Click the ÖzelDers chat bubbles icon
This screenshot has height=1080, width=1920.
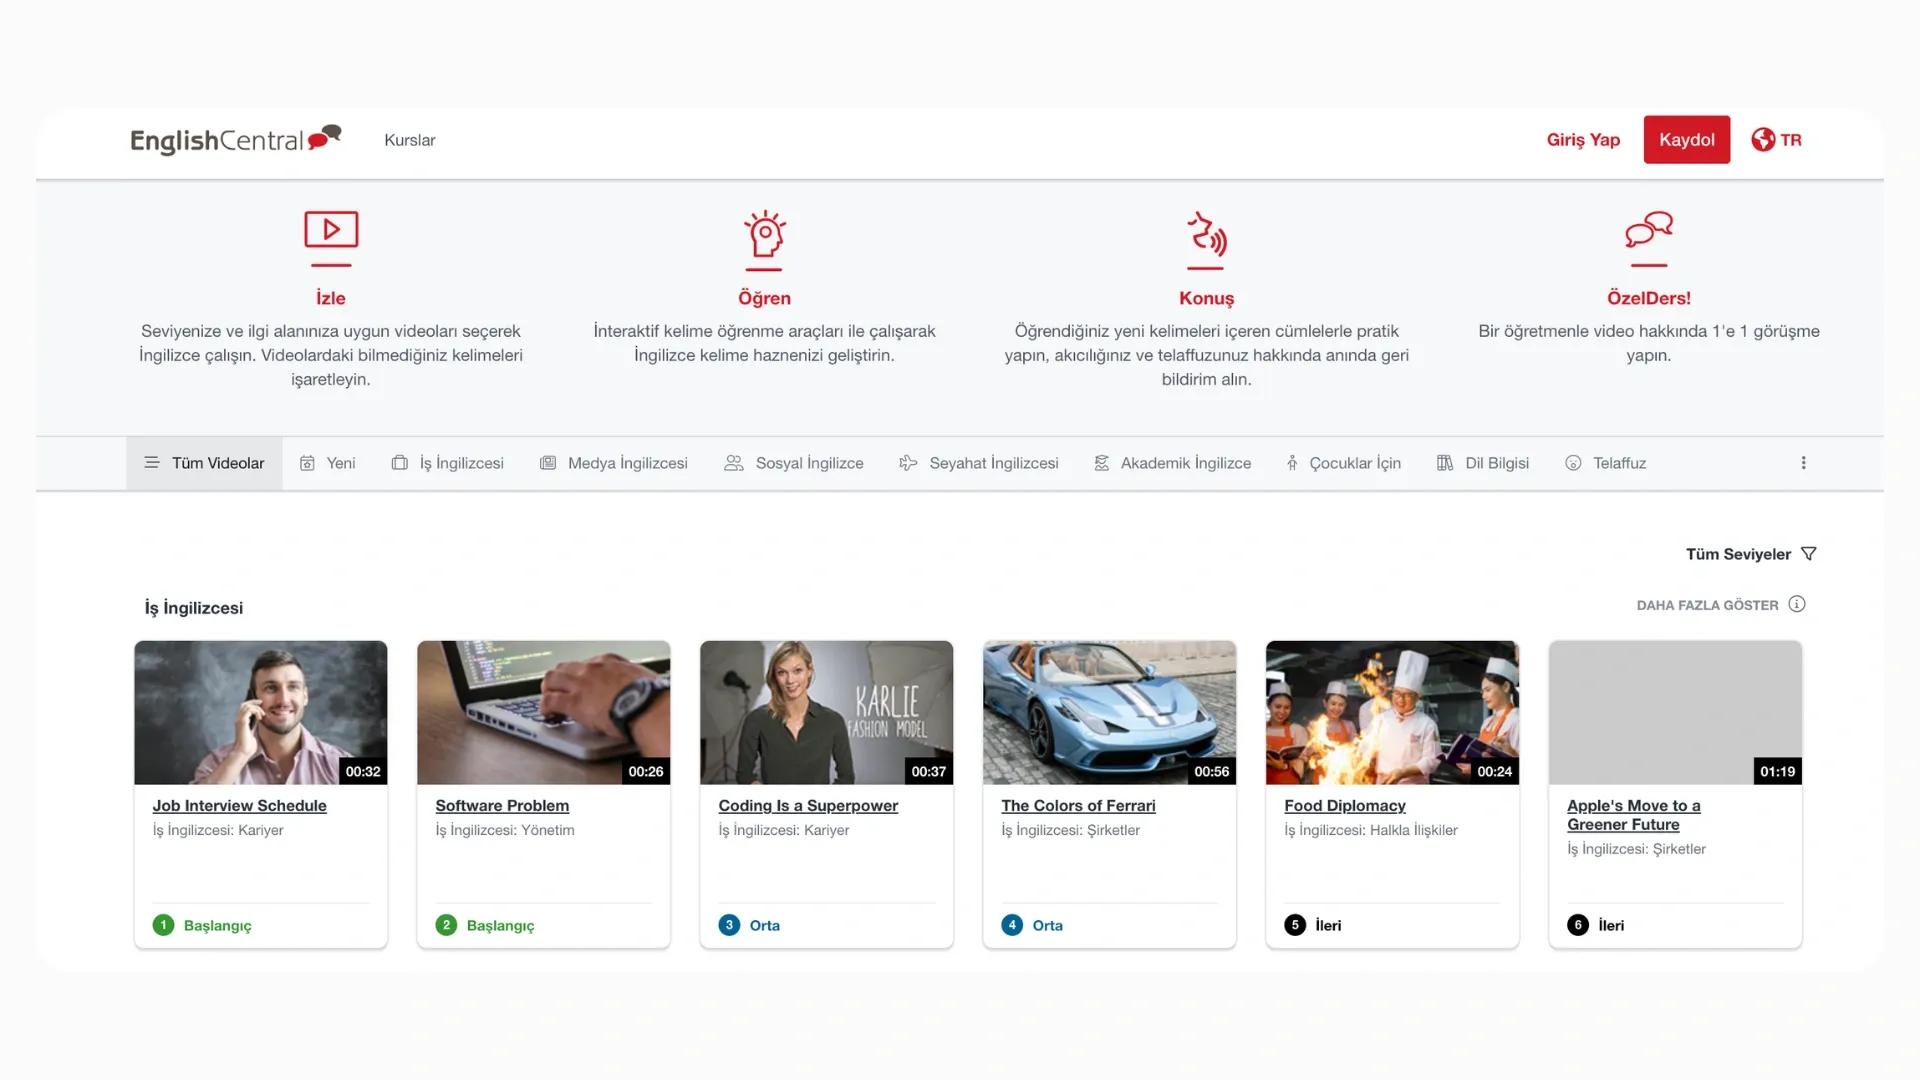coord(1649,230)
